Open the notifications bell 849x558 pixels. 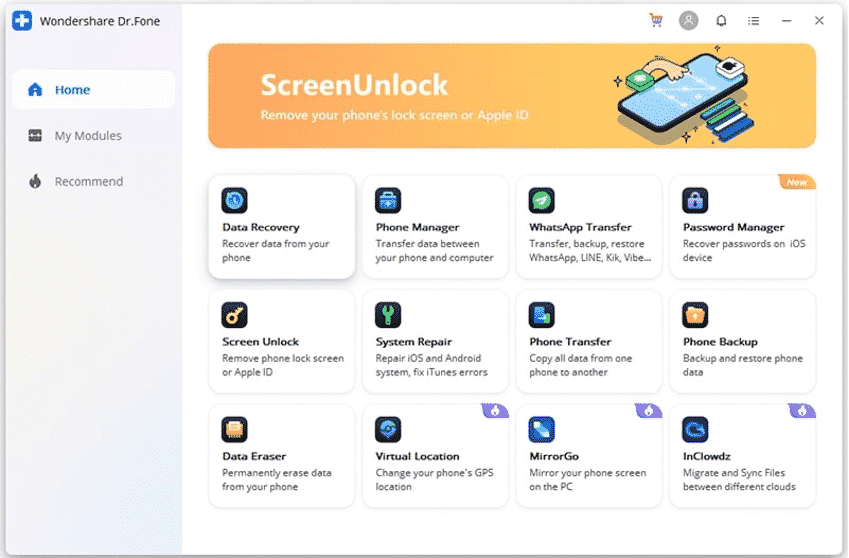click(721, 20)
